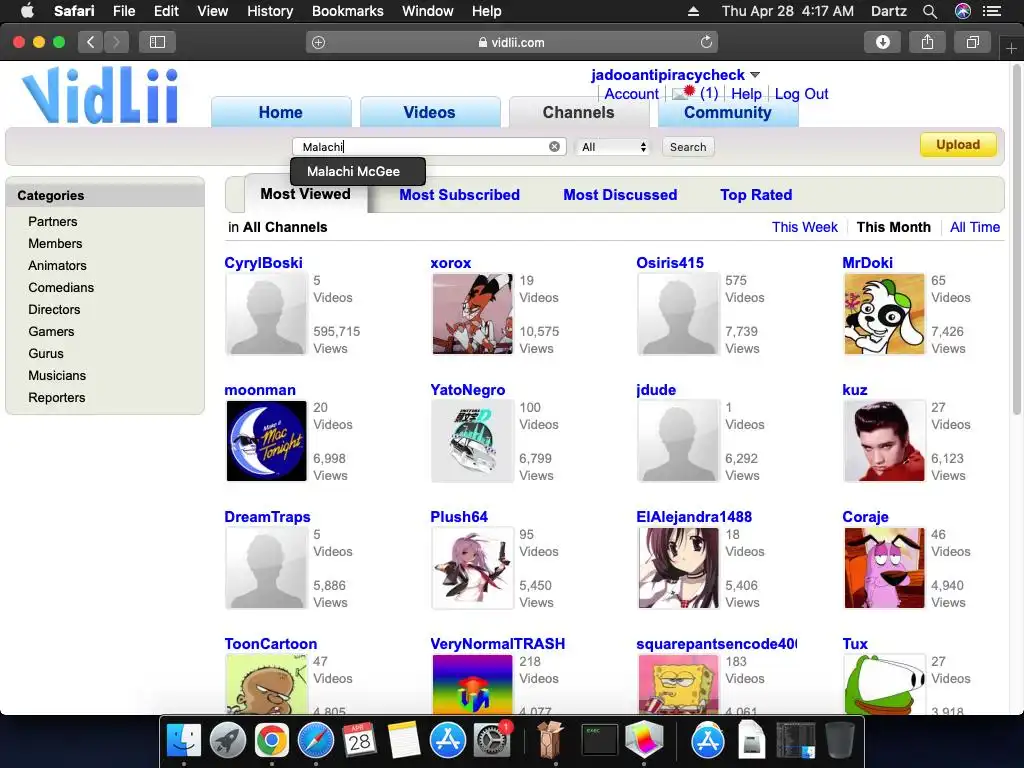Open the Help link
The width and height of the screenshot is (1024, 768).
tap(746, 94)
